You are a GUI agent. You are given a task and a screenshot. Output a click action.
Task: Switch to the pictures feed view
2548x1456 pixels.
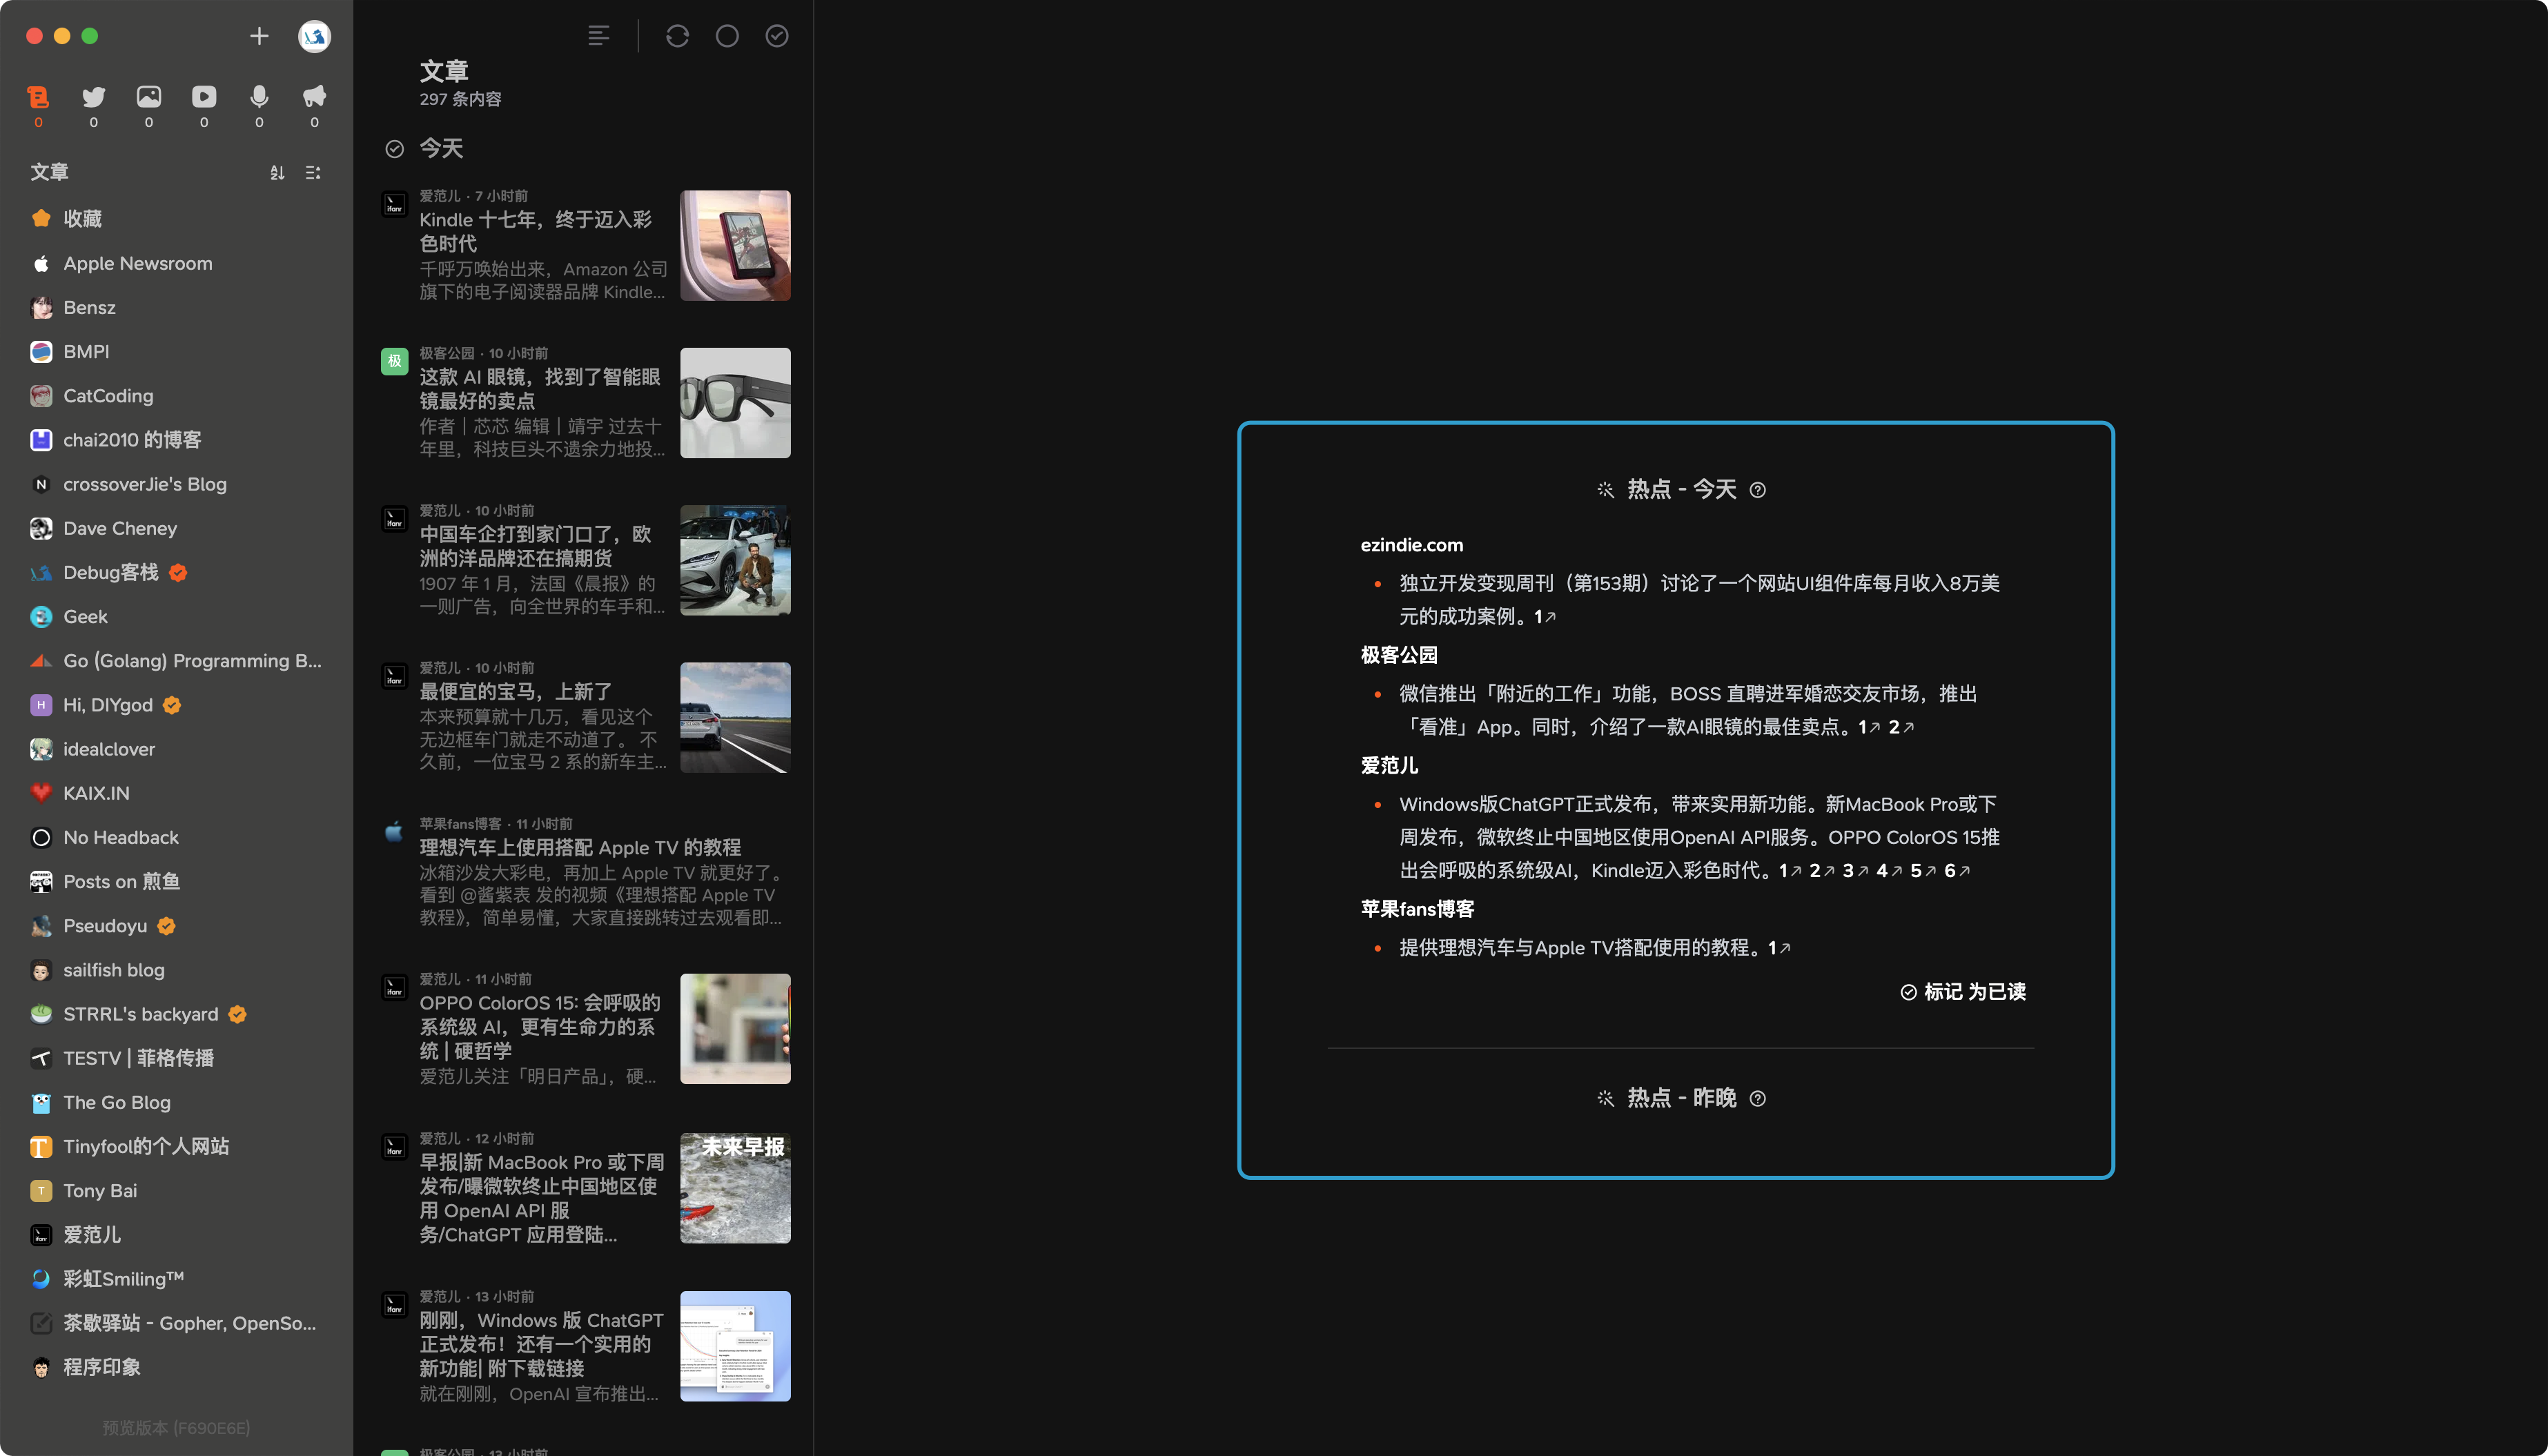click(x=149, y=97)
